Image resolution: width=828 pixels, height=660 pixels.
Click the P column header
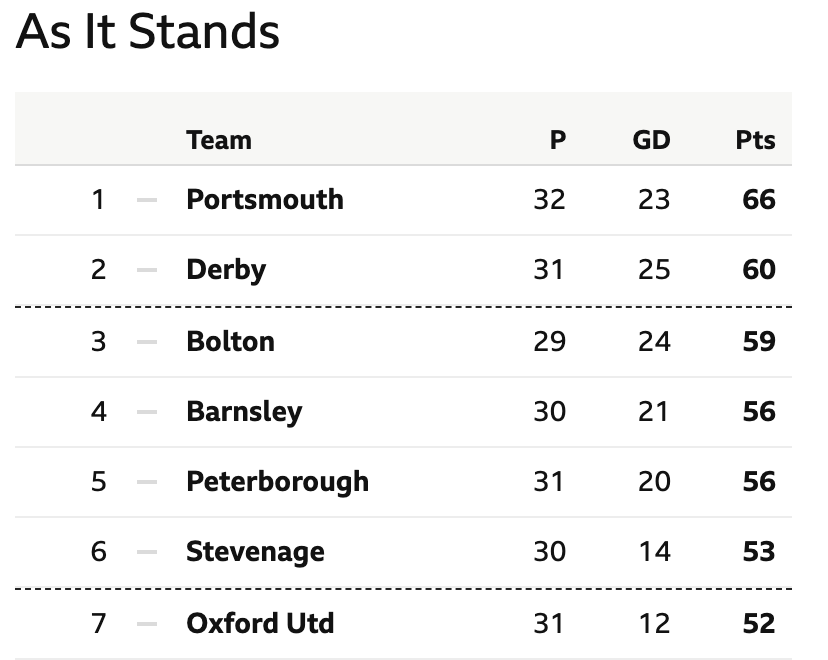click(558, 140)
